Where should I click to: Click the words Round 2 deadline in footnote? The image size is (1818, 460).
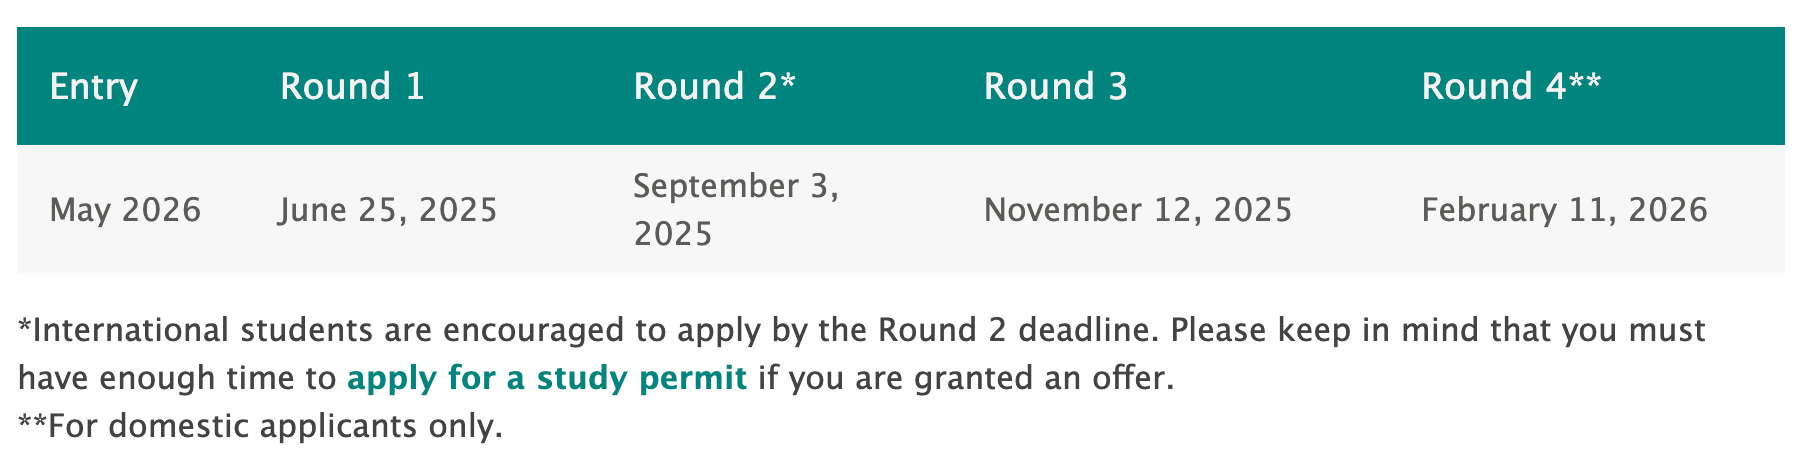(1018, 331)
